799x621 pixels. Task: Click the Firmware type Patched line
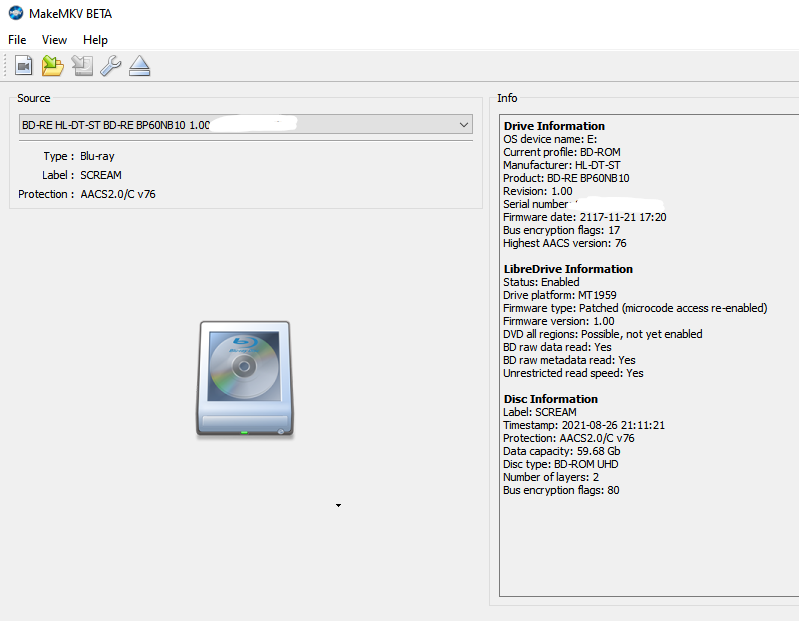point(635,308)
